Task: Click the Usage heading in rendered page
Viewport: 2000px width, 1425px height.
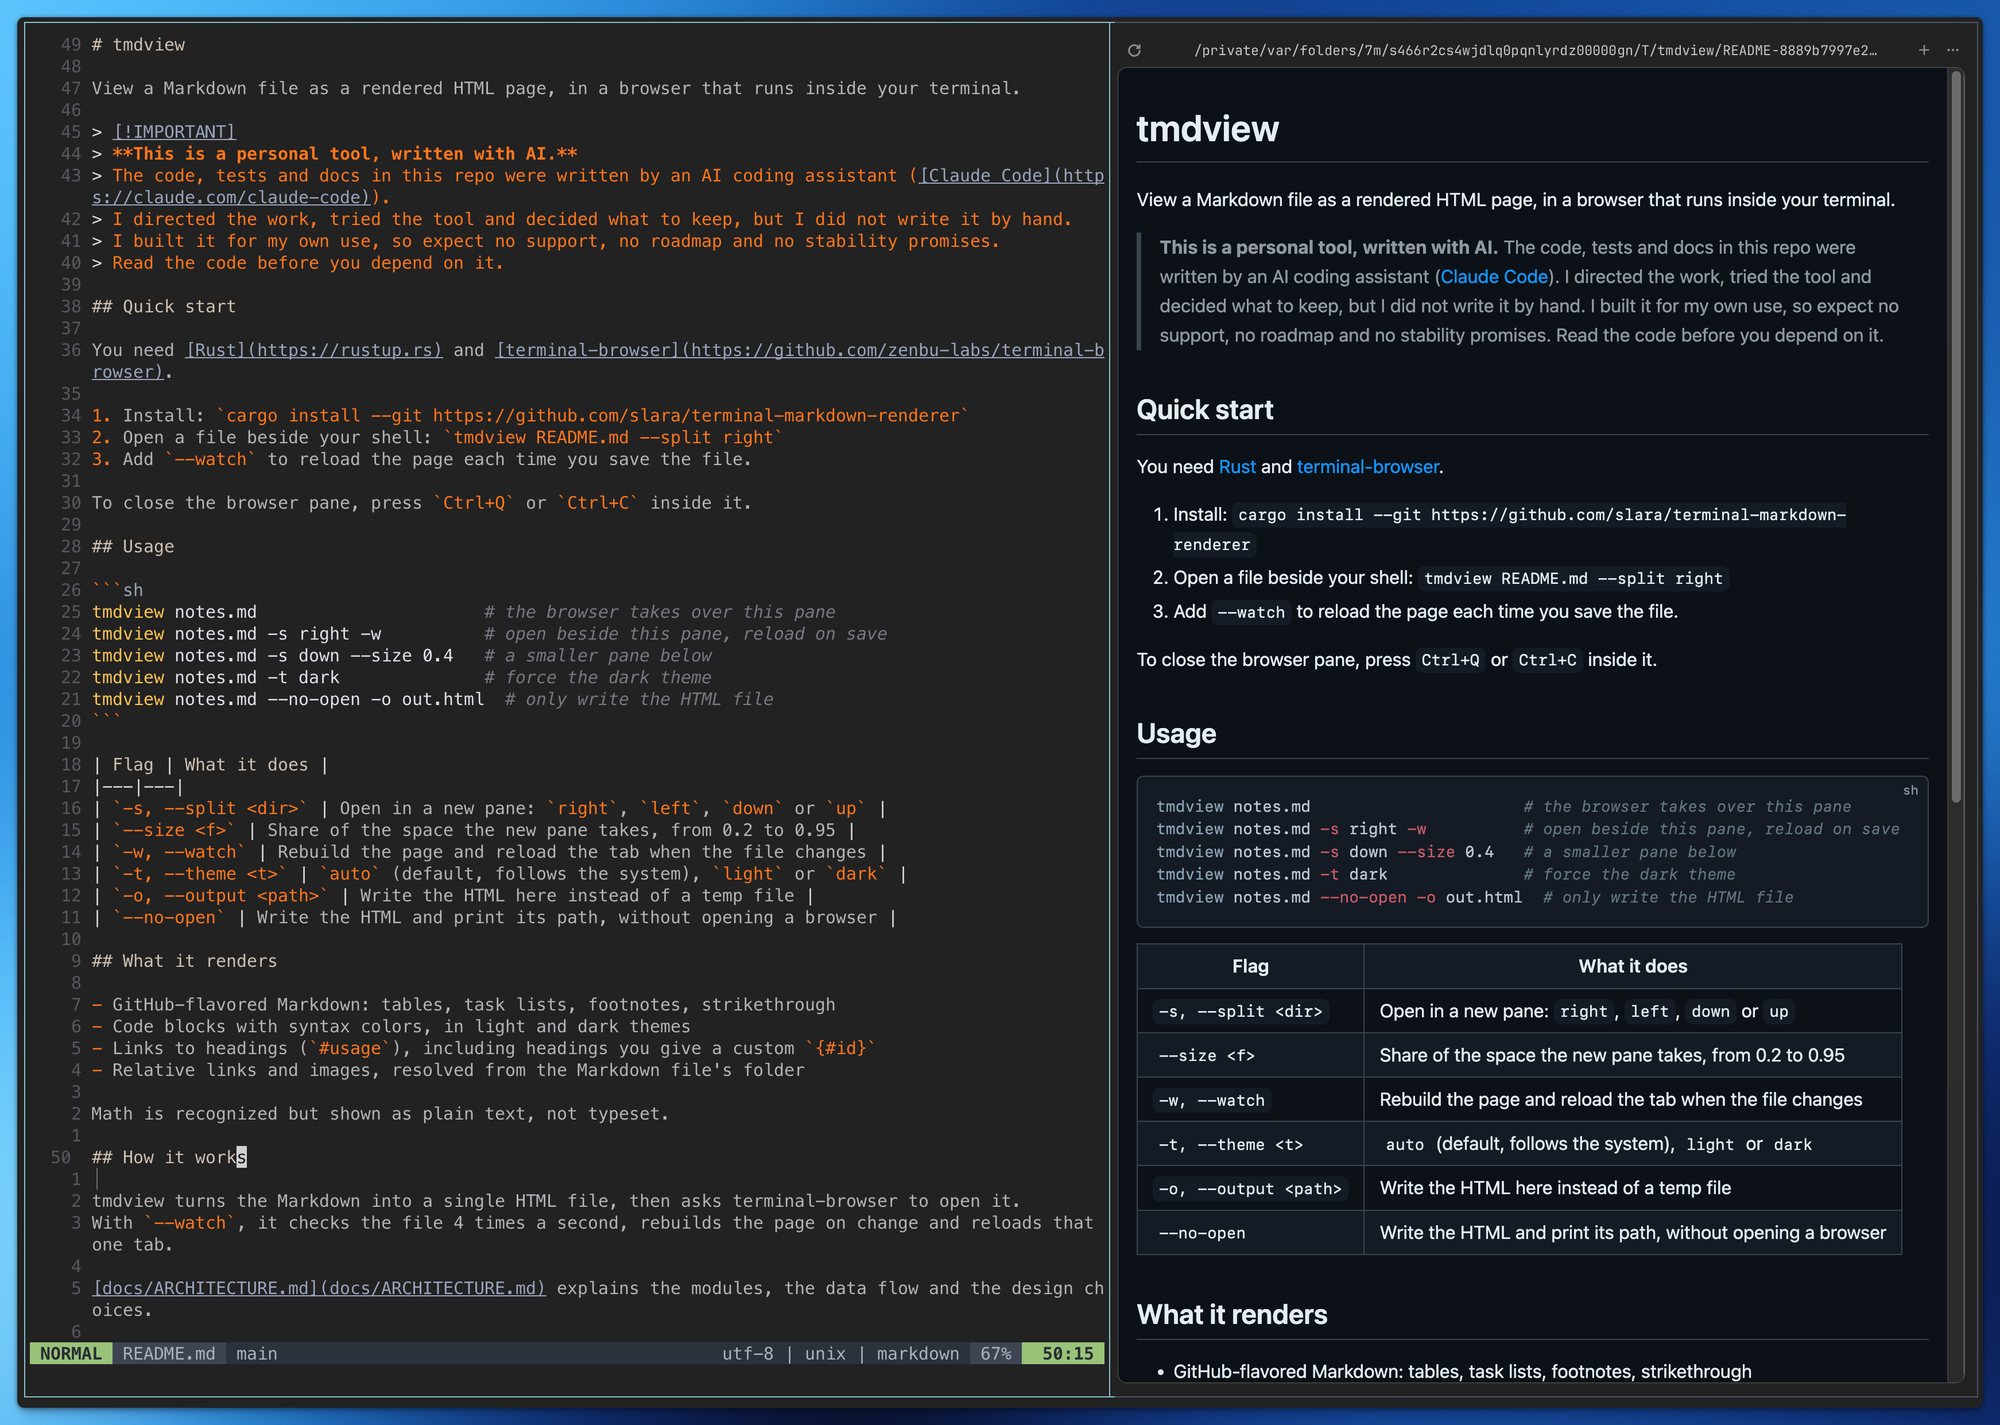Action: click(1176, 734)
